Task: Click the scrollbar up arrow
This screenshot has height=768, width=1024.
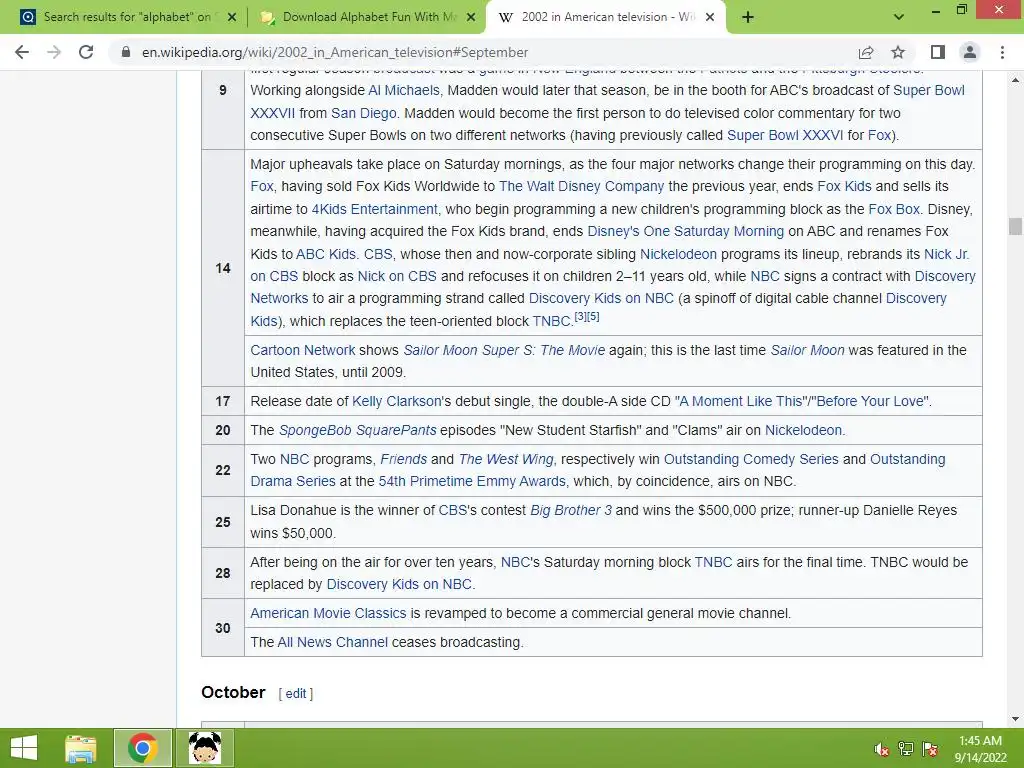Action: click(1015, 80)
